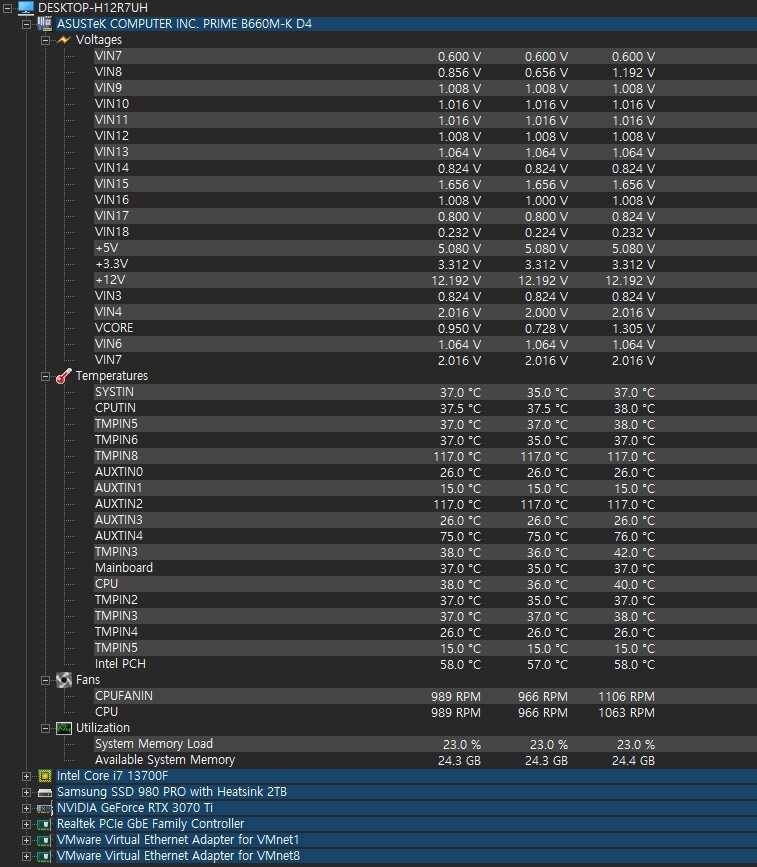Expand the VMware VMnet1 adapter node
Viewport: 757px width, 867px height.
click(x=26, y=841)
